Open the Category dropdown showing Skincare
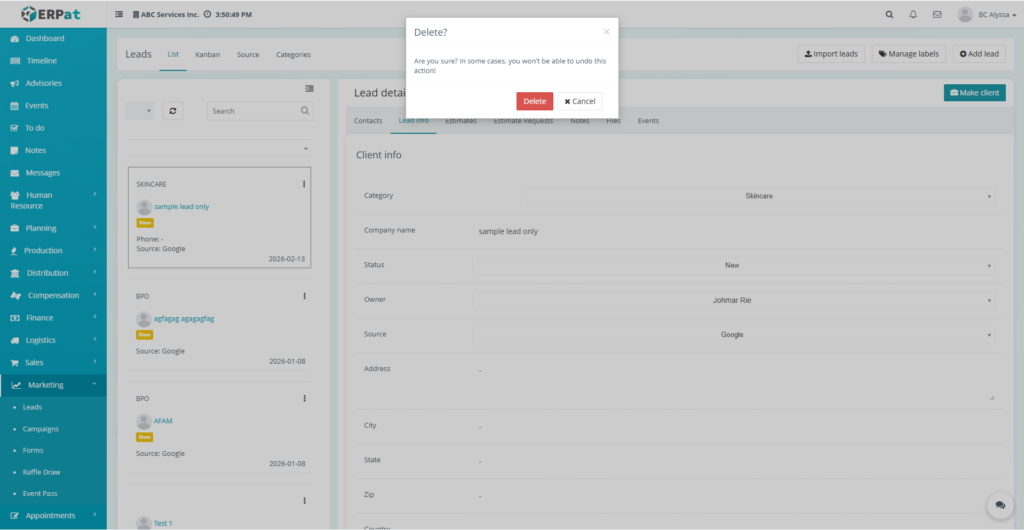Screen dimensions: 1024x530 (x=759, y=196)
